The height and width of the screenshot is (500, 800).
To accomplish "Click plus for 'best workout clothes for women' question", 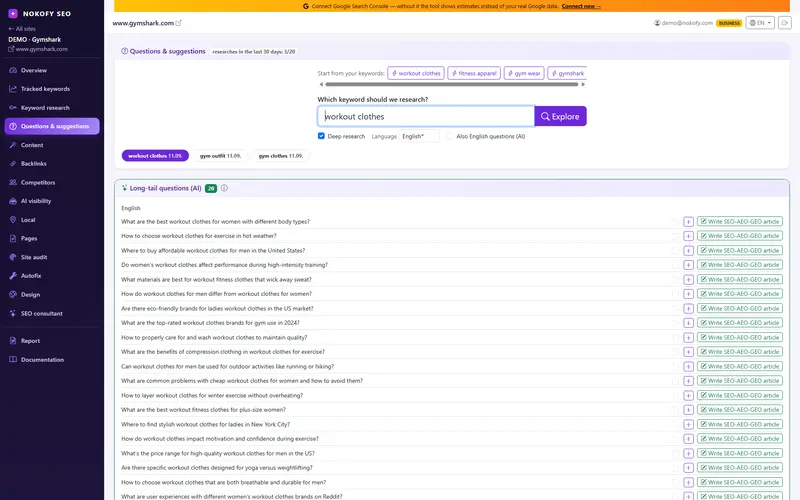I will pyautogui.click(x=688, y=222).
